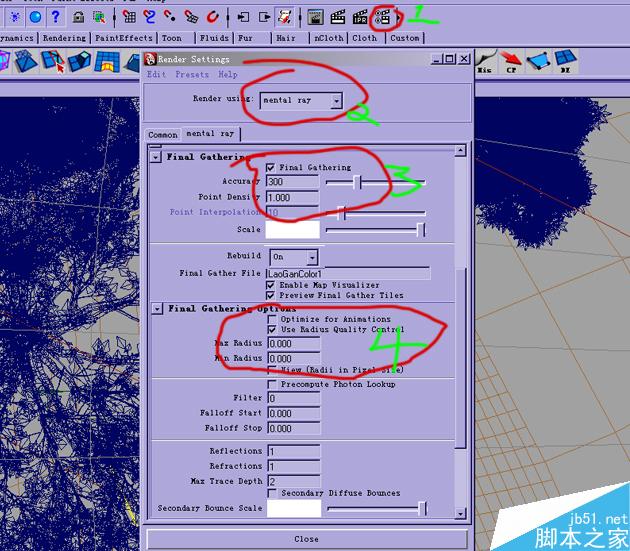Click the blue spark toolbar icon
Screen dimensions: 630x551
click(x=15, y=17)
